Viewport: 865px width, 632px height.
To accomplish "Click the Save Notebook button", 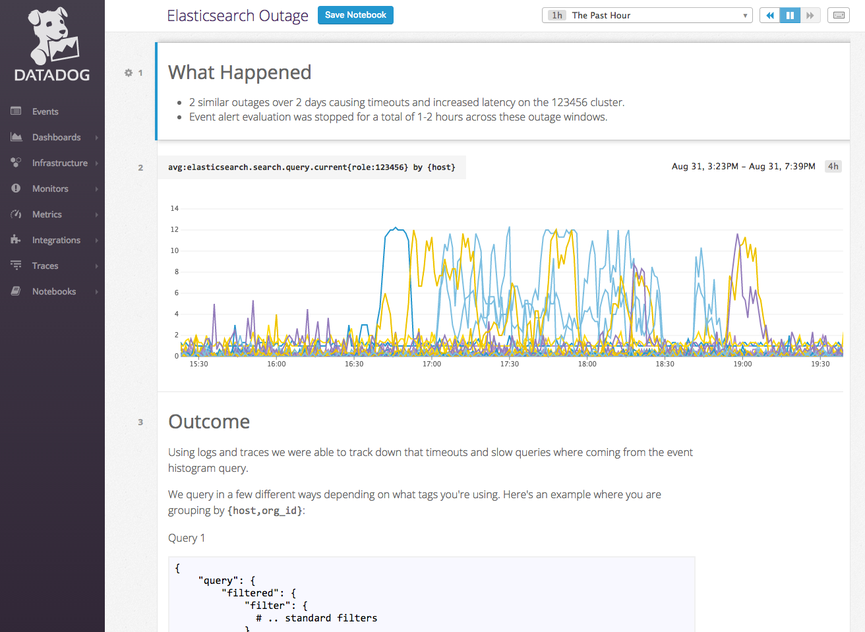I will pos(355,15).
